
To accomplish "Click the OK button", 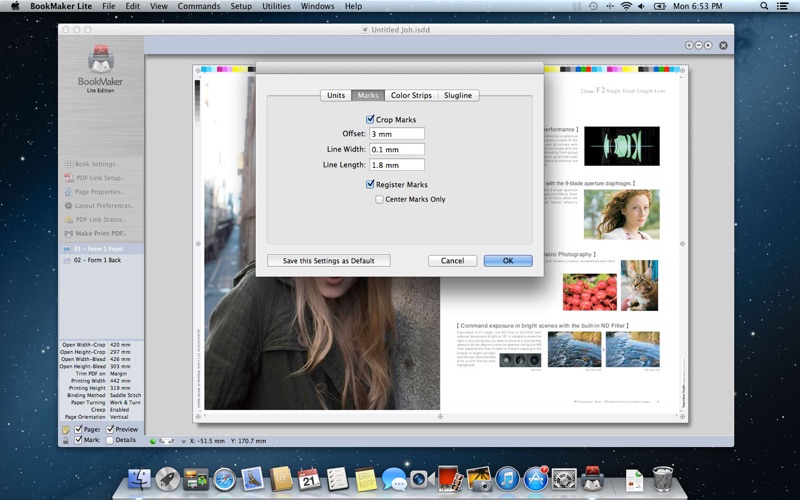I will tap(507, 261).
